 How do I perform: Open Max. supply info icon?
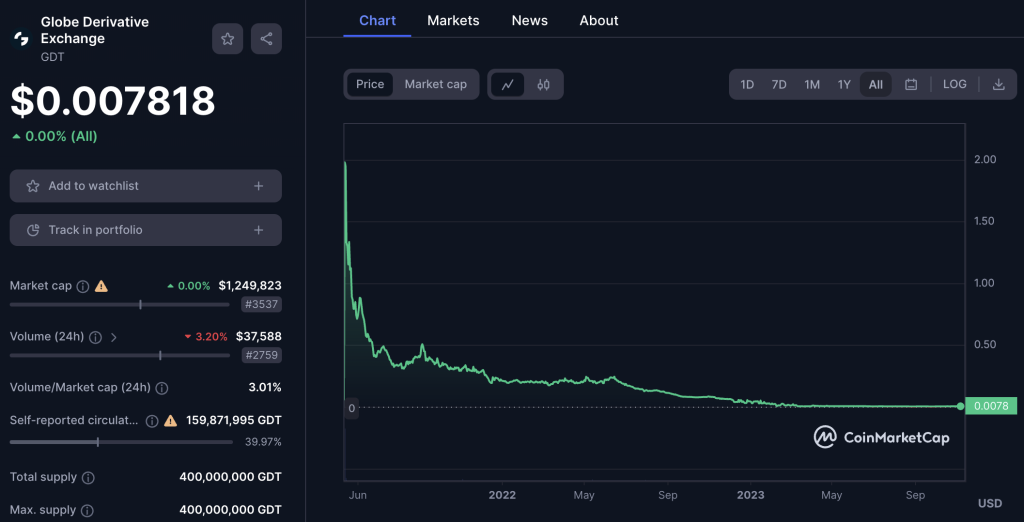point(87,510)
